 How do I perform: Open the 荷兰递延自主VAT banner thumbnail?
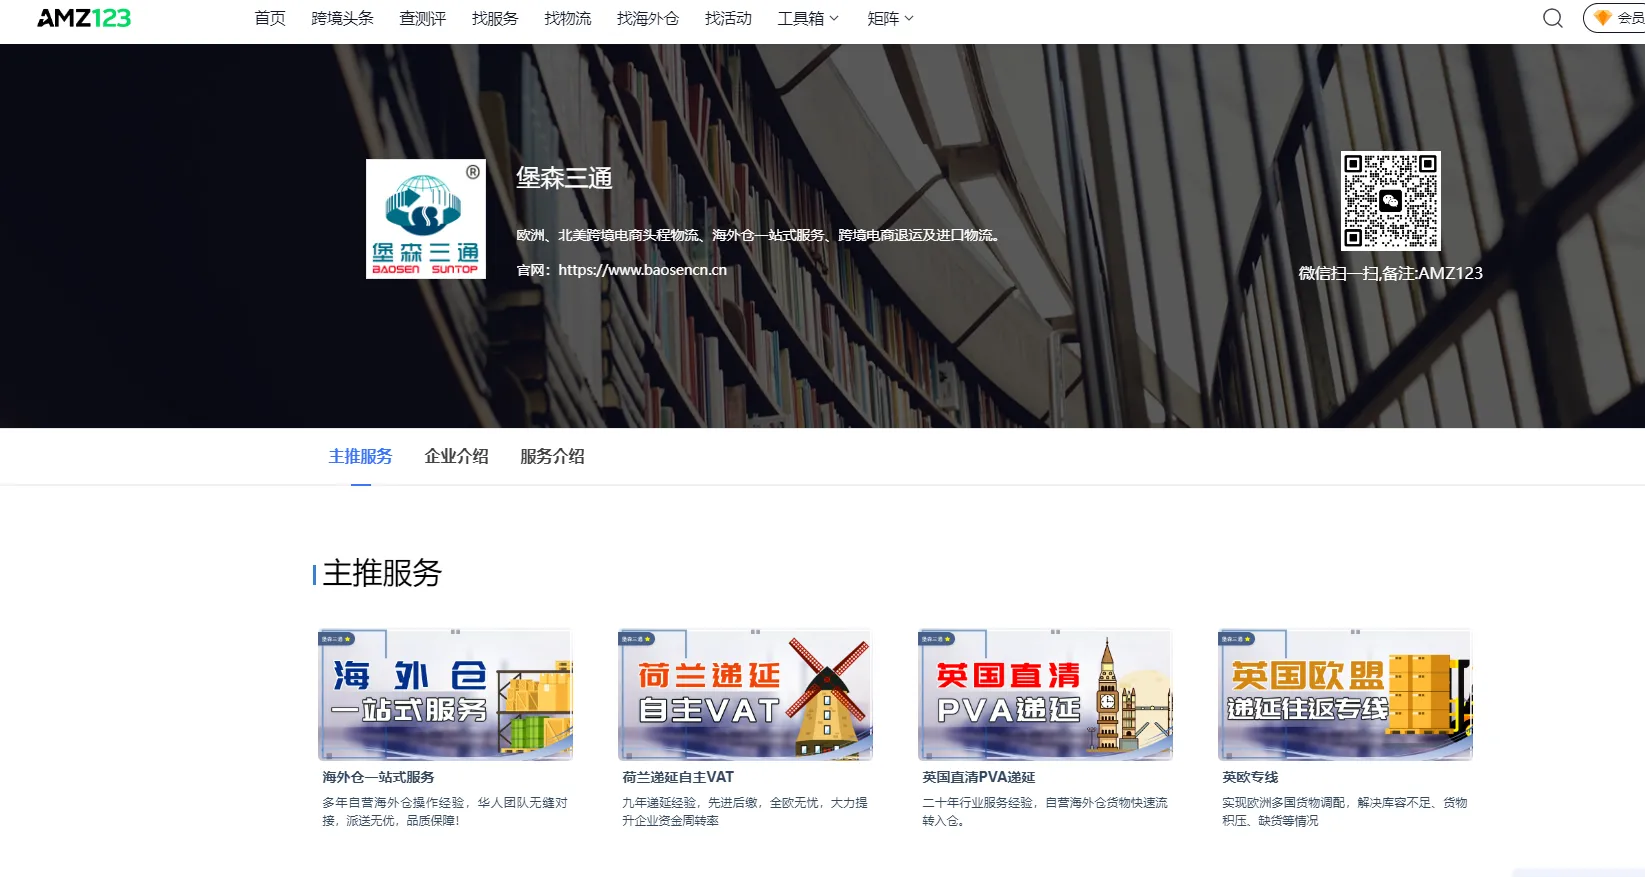coord(745,695)
